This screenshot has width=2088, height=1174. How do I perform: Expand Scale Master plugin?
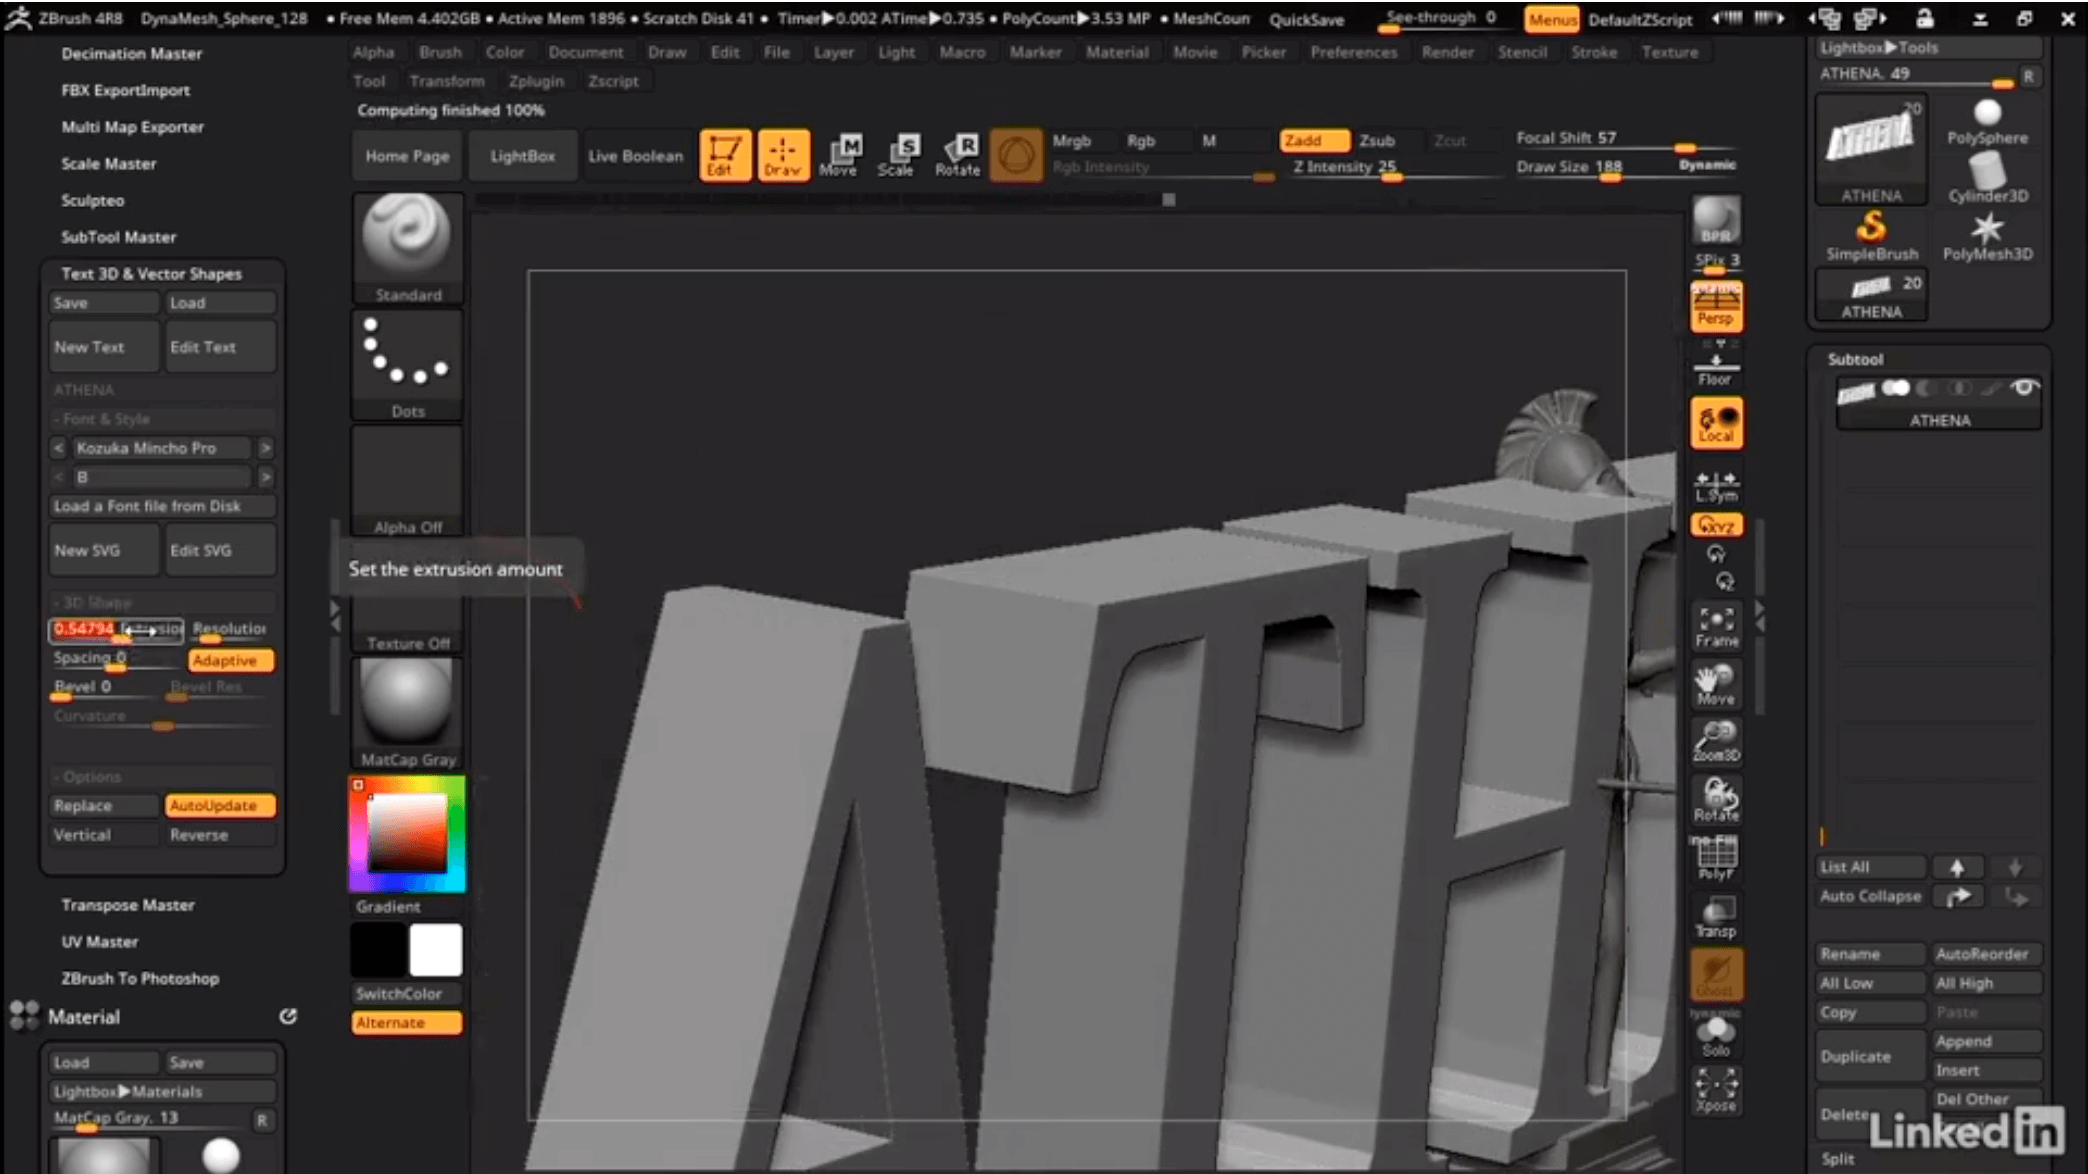[108, 164]
